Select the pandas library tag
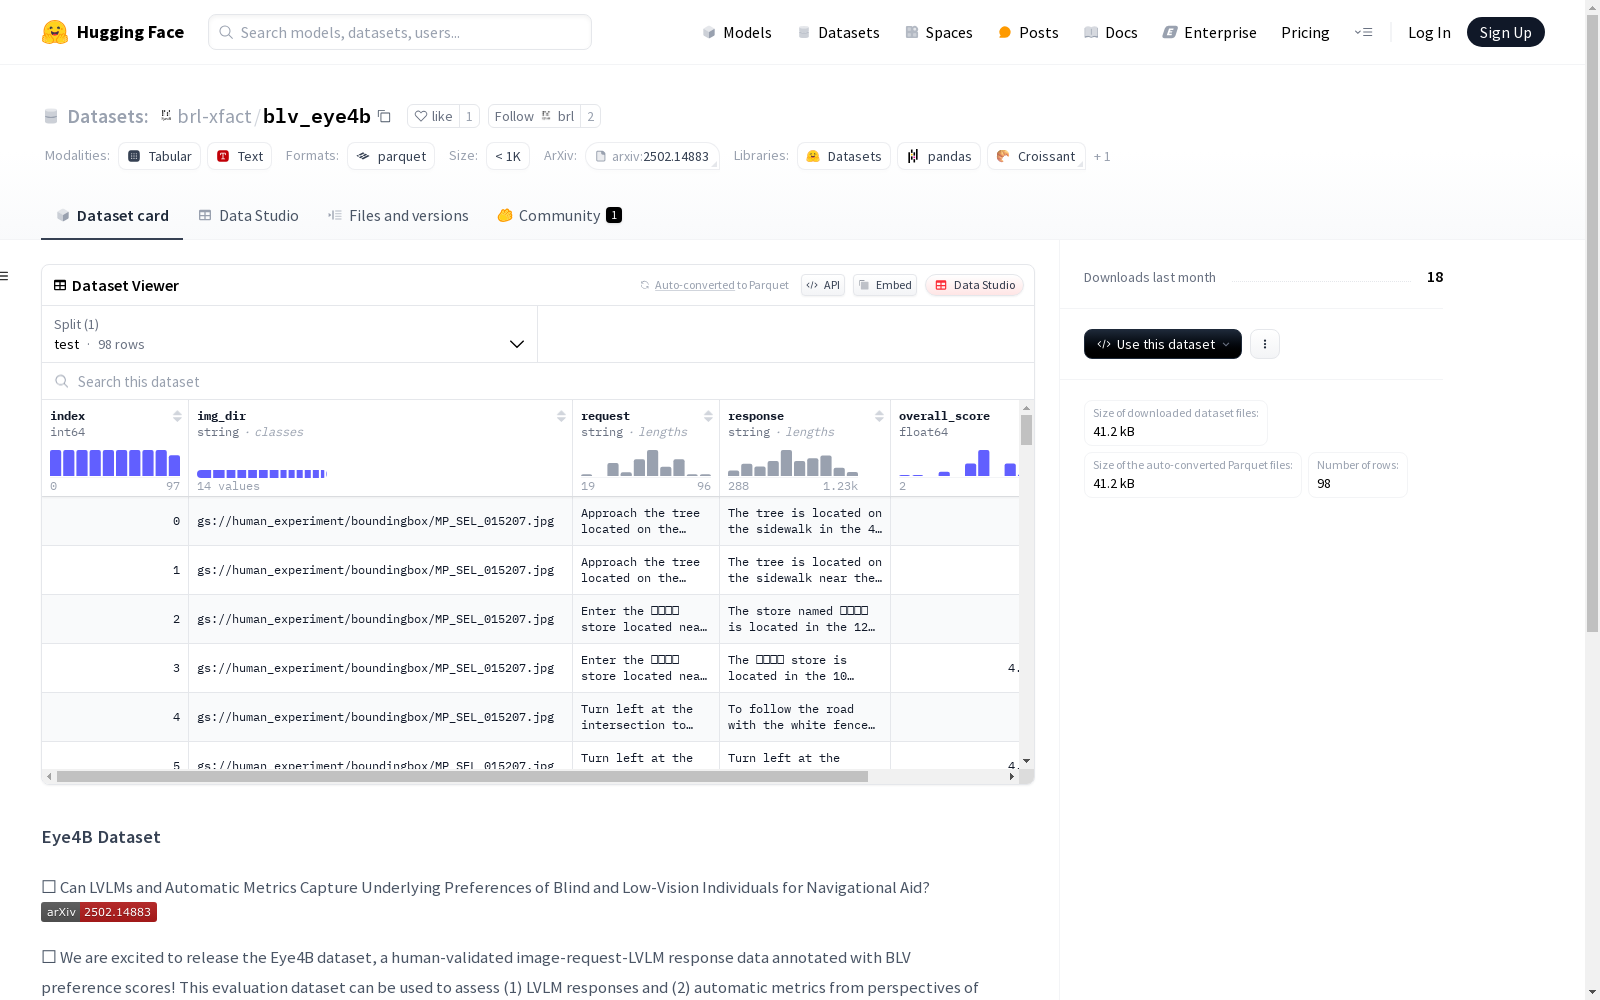This screenshot has width=1600, height=1000. point(939,156)
